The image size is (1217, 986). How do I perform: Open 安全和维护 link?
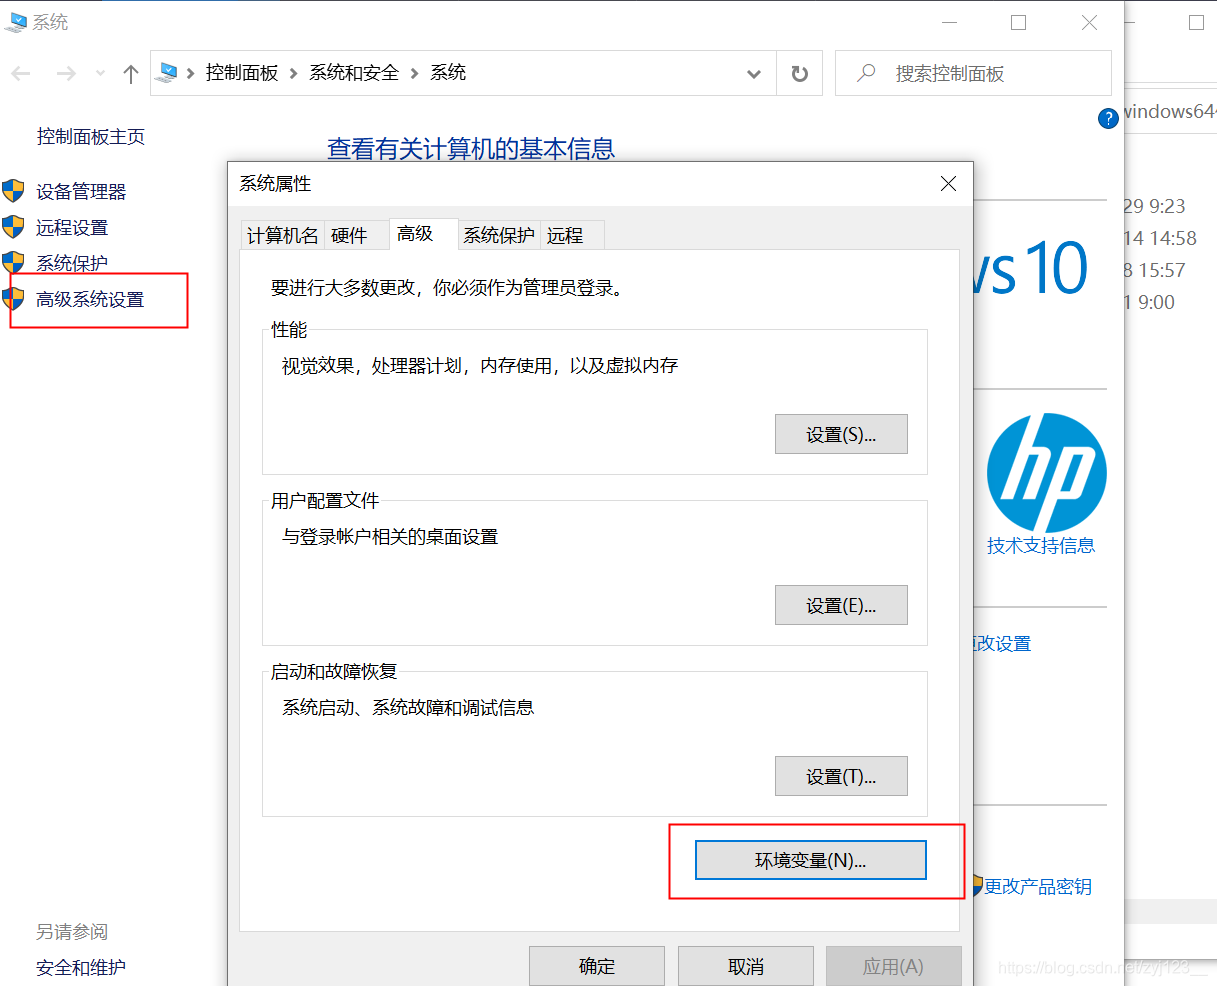81,967
